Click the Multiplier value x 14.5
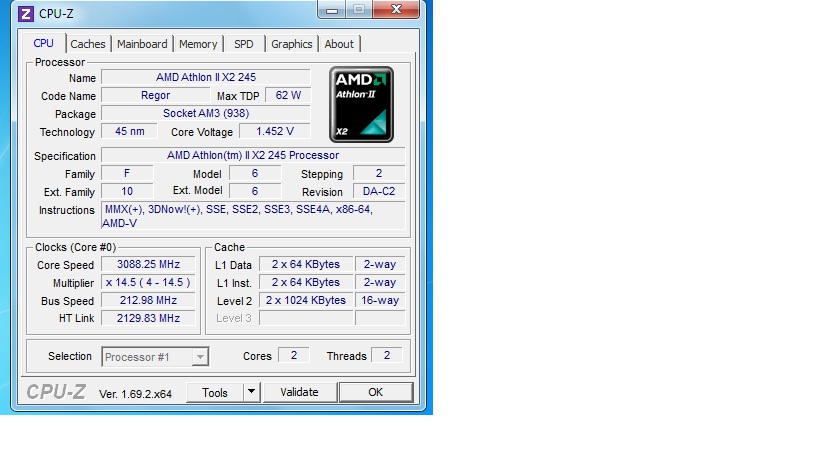 coord(148,282)
